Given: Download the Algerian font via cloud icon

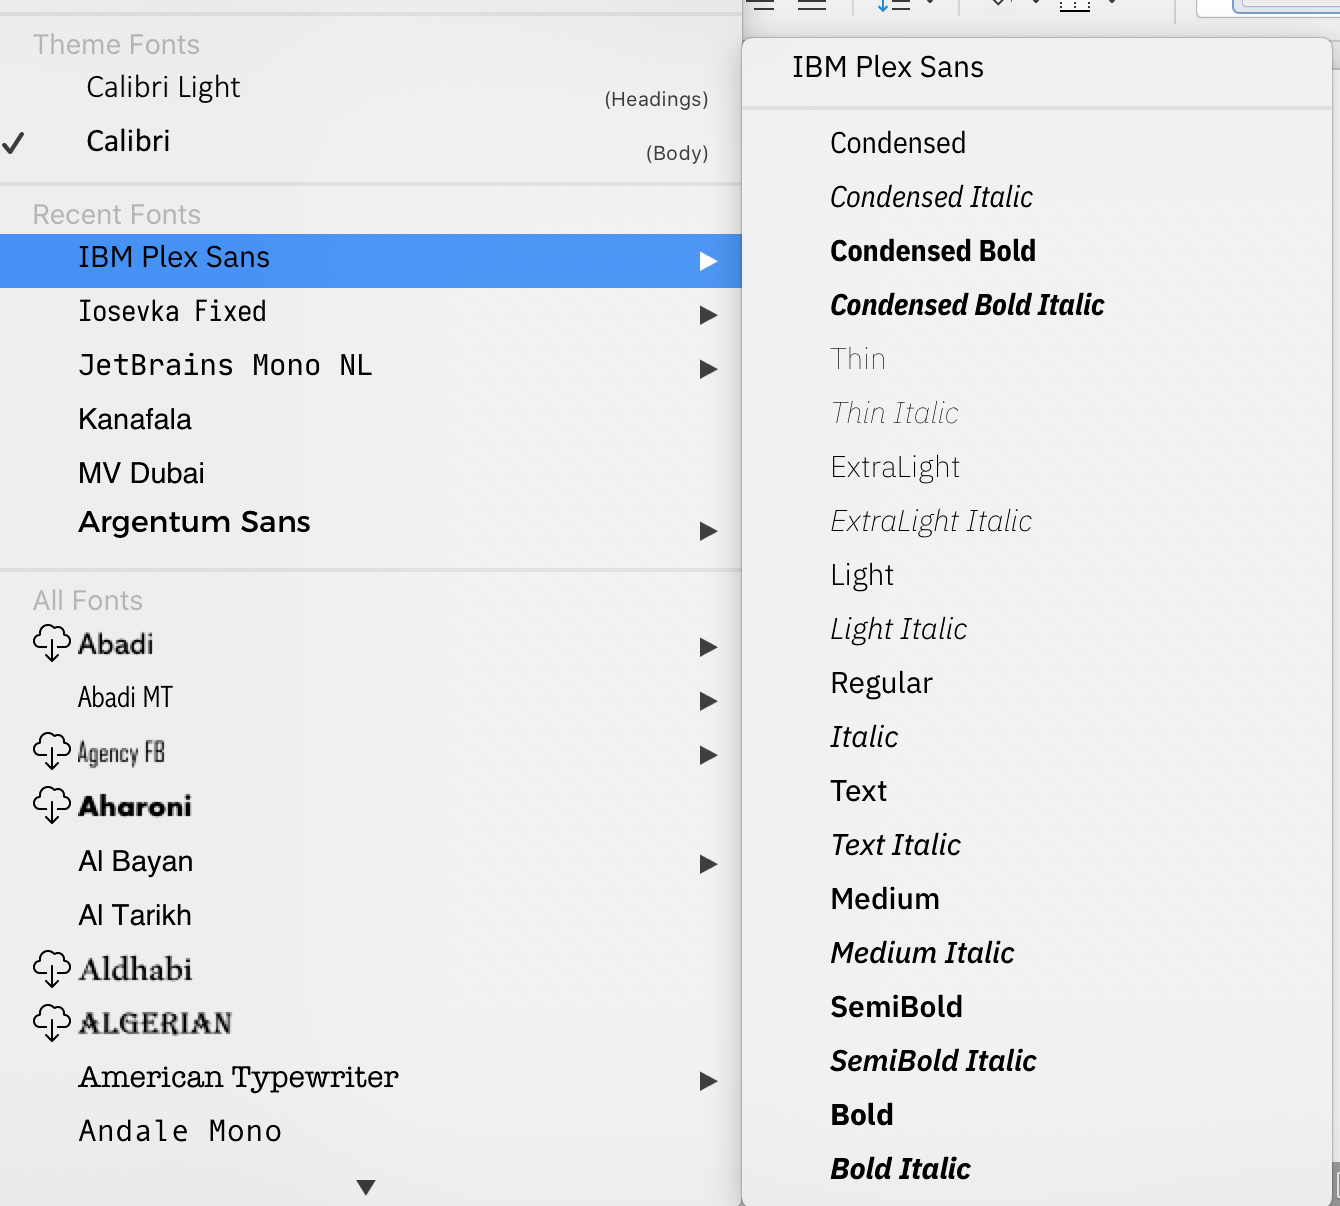Looking at the screenshot, I should (52, 1022).
